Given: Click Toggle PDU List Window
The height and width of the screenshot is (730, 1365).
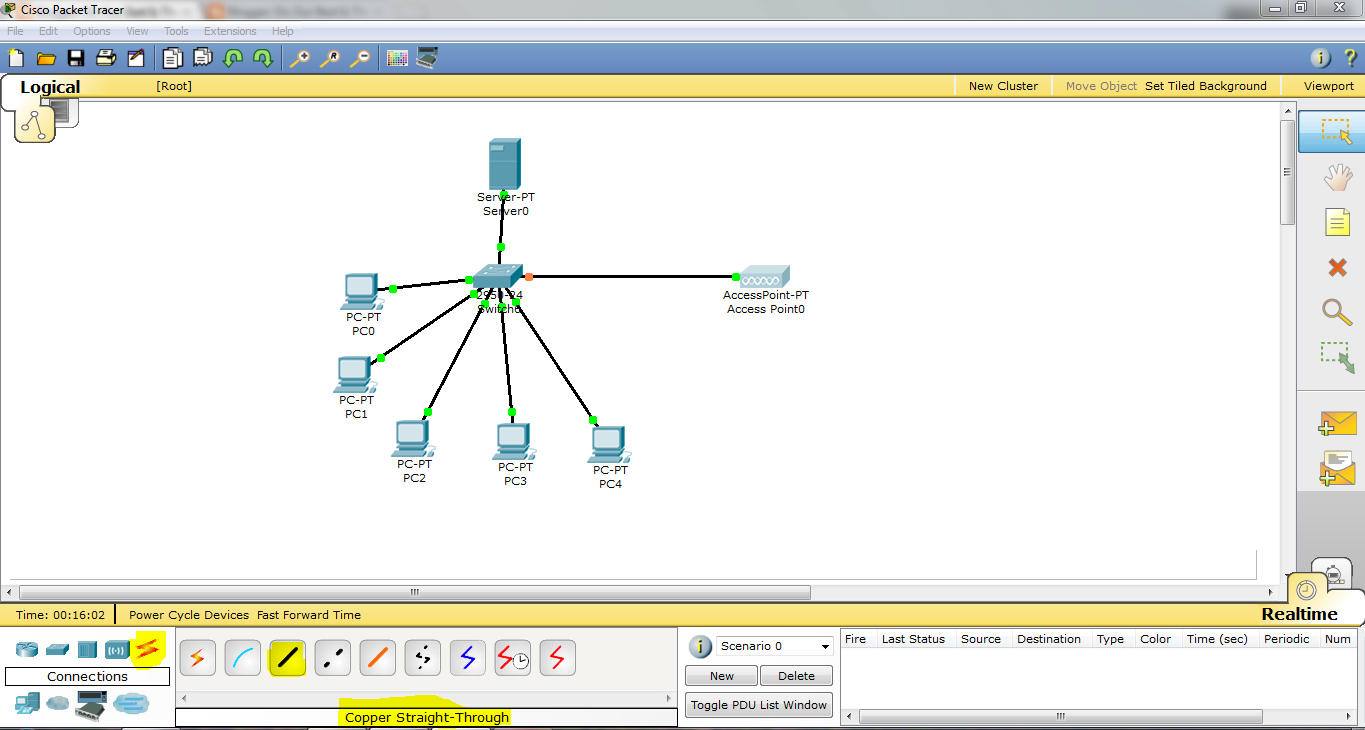Looking at the screenshot, I should coord(759,705).
